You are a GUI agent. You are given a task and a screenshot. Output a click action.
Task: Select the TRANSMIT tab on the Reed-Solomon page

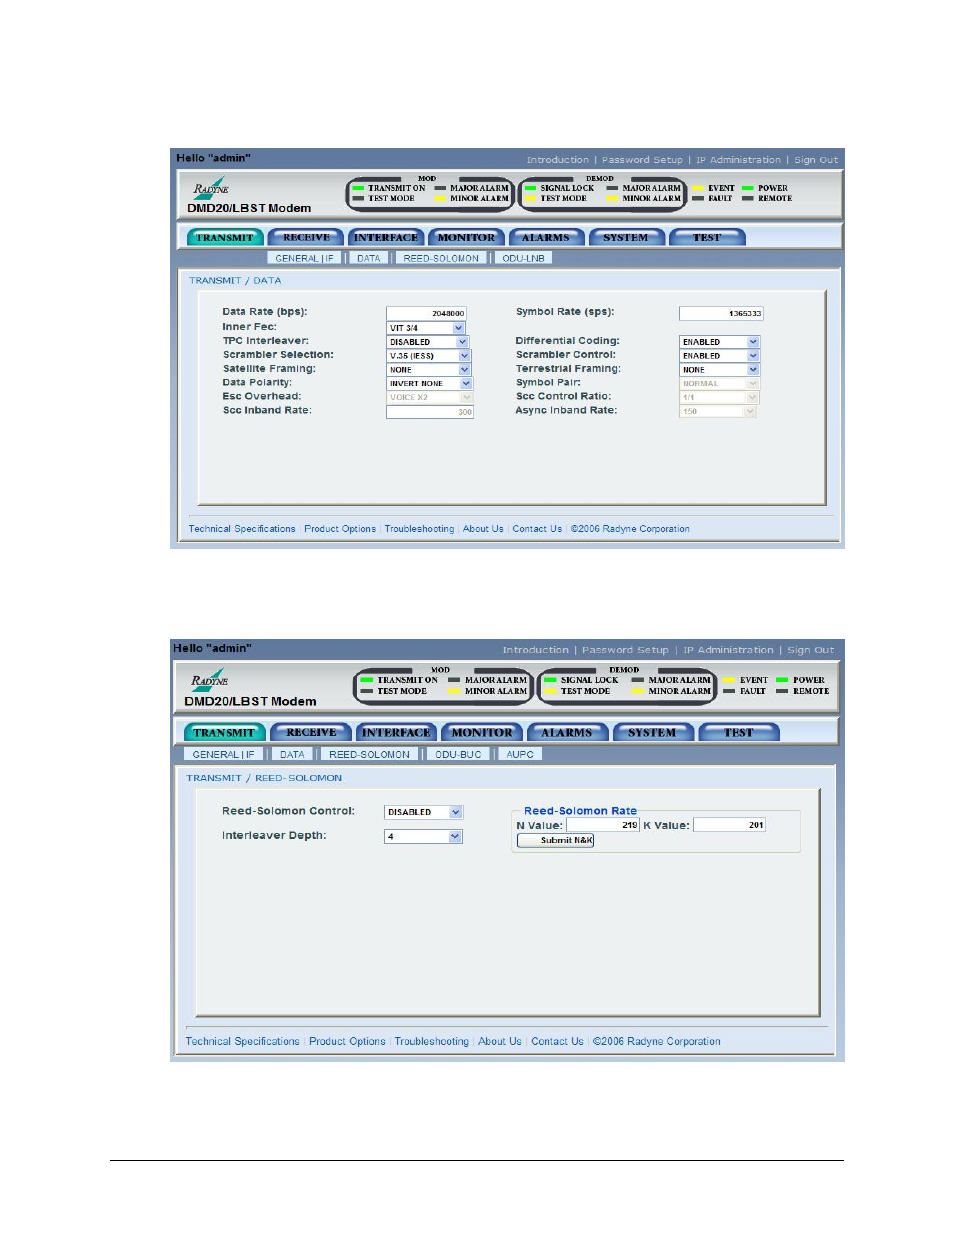tap(224, 733)
